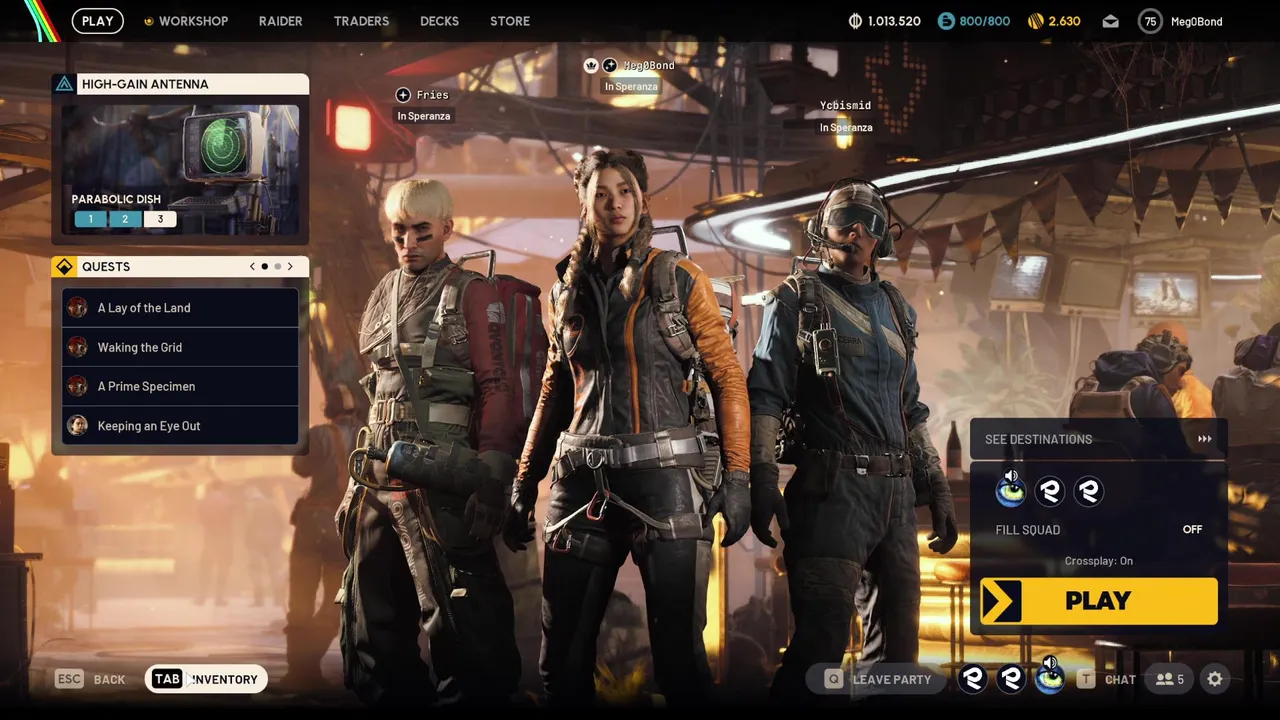Expand SEE DESTINATIONS panel
This screenshot has width=1280, height=720.
pyautogui.click(x=1098, y=439)
